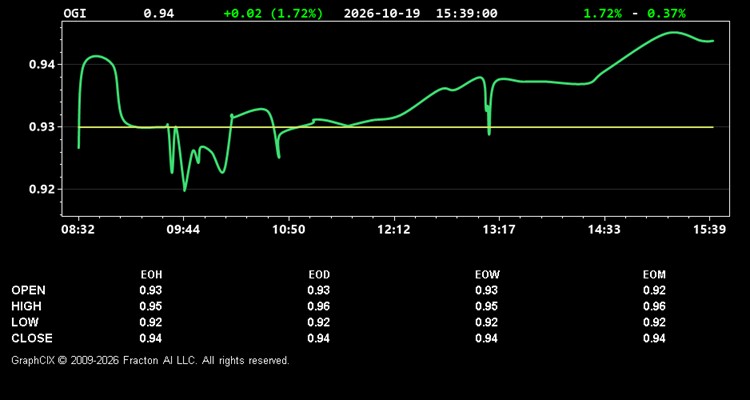Click the HIGH row label
Viewport: 750px width, 400px height.
click(26, 306)
